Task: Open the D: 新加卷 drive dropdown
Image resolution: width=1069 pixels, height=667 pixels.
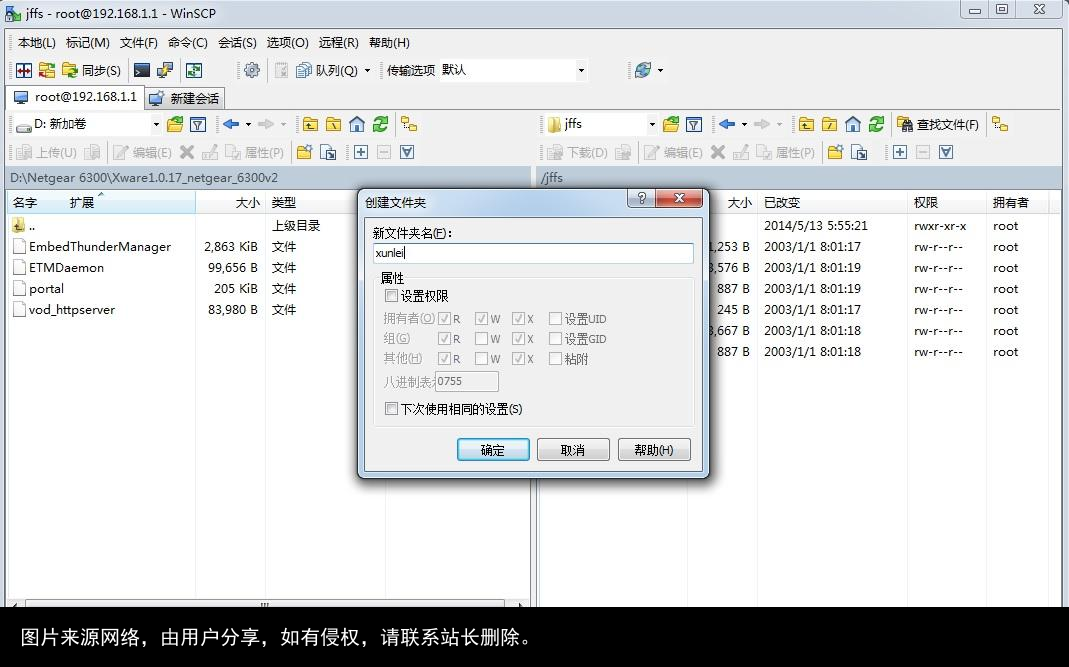Action: [156, 124]
